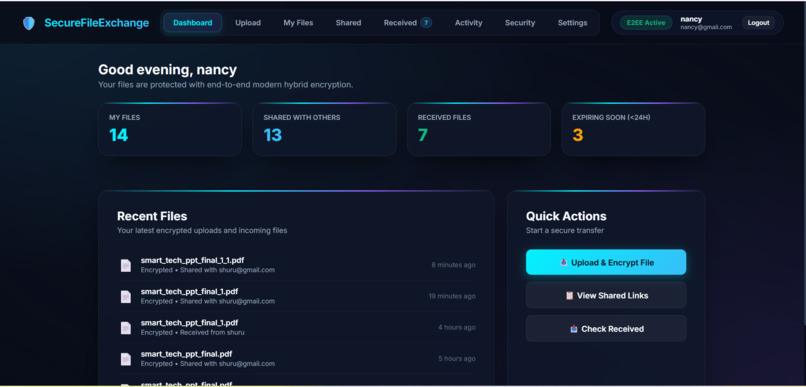Screen dimensions: 806x387
Task: Click the '4 hours ago' timestamp
Action: pos(457,327)
